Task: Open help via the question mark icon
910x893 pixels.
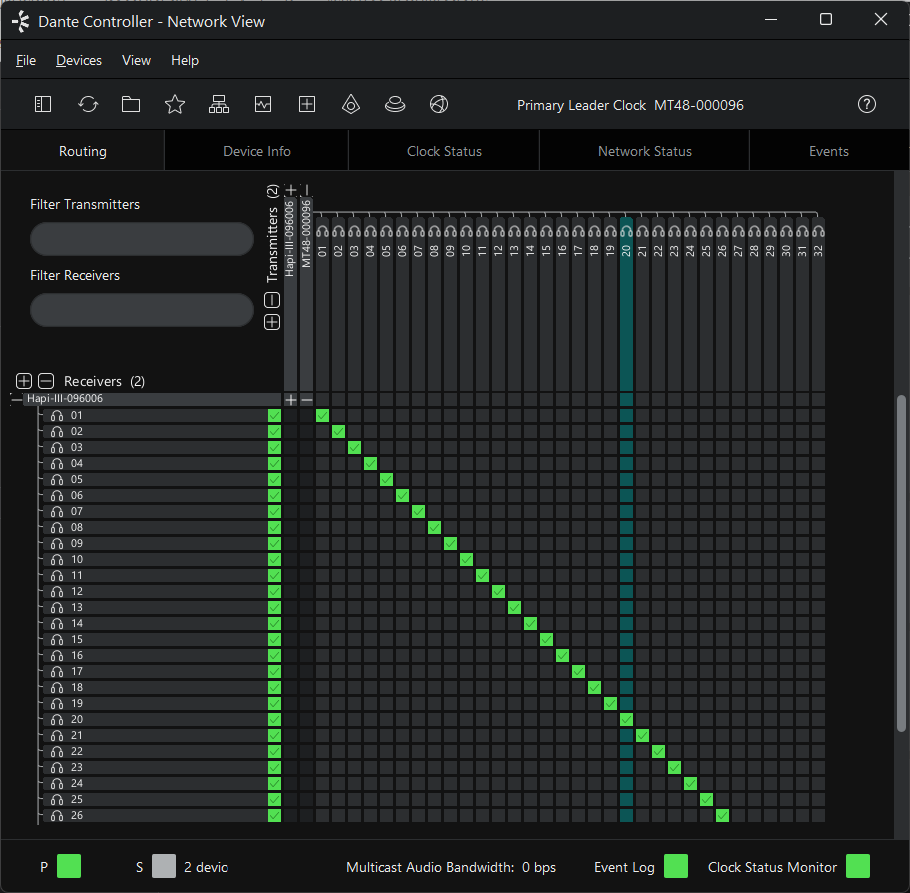Action: [x=866, y=104]
